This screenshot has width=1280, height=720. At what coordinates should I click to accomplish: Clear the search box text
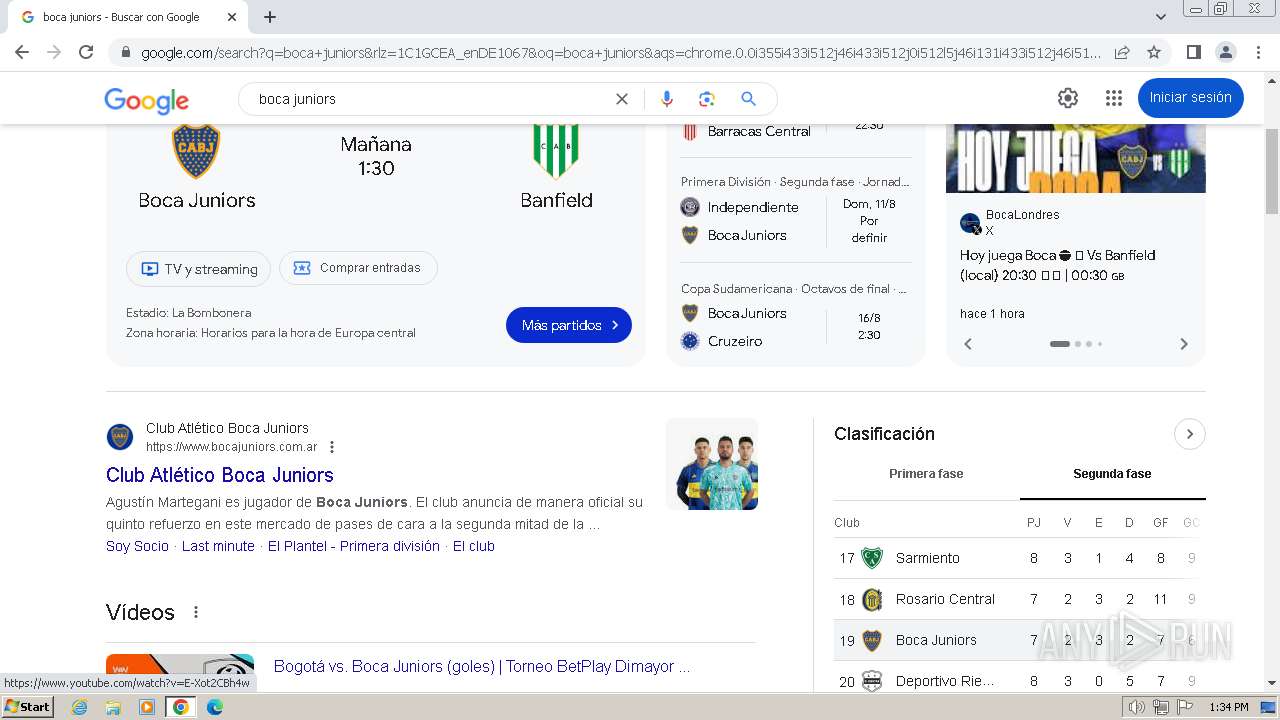(x=622, y=99)
